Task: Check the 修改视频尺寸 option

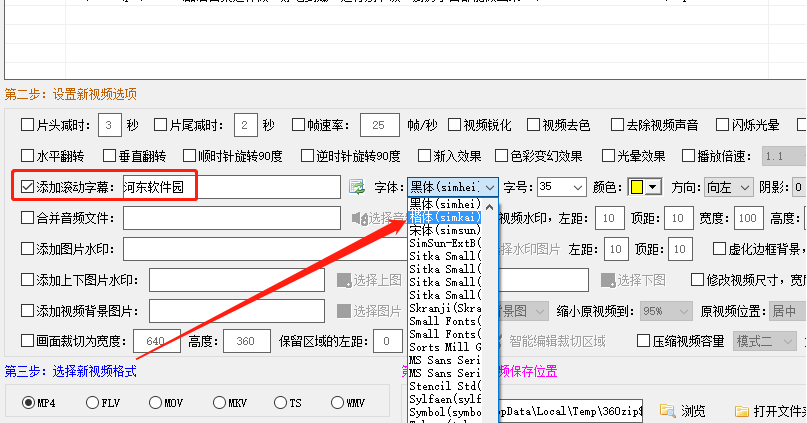Action: tap(697, 280)
